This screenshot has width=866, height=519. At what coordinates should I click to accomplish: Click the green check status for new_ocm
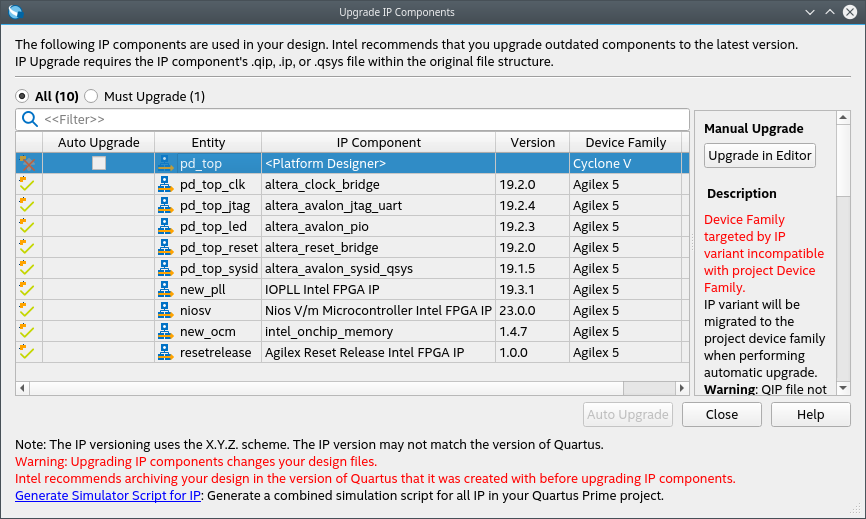point(27,331)
